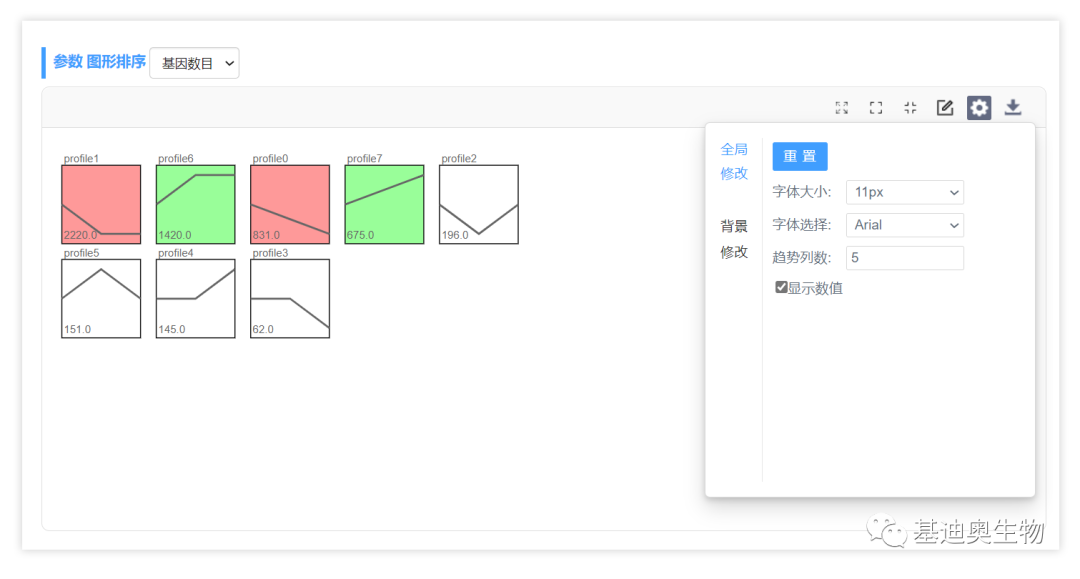This screenshot has width=1080, height=579.
Task: Switch to the 全局修改 tab
Action: (734, 161)
